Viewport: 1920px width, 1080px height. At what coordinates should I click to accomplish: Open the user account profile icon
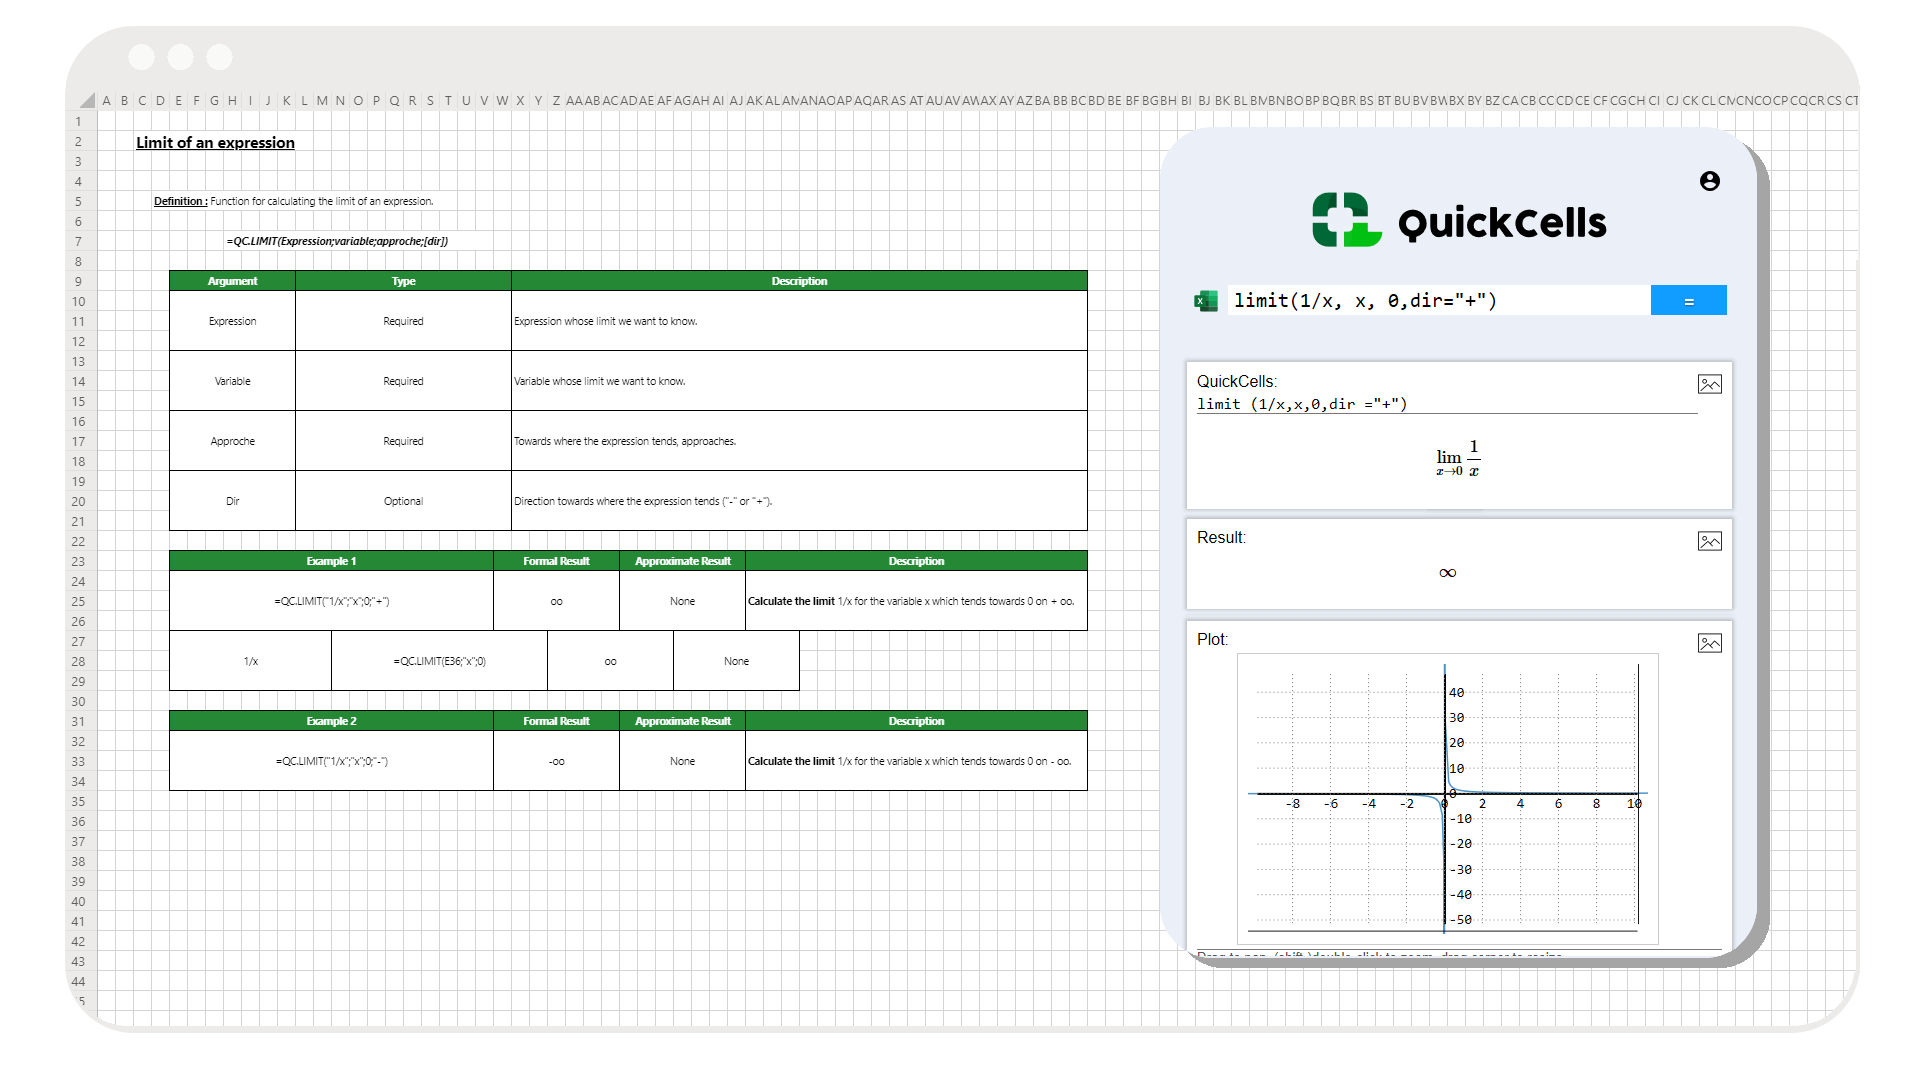tap(1710, 181)
